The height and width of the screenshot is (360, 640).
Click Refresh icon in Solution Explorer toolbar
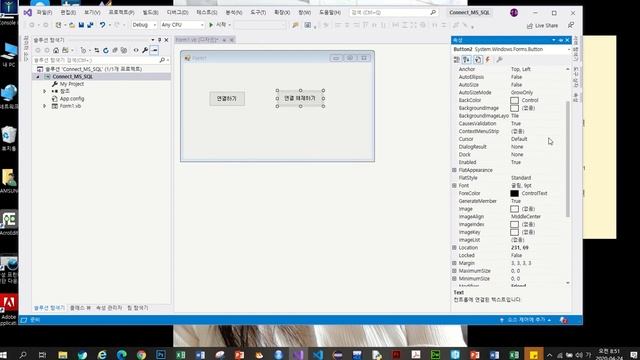[106, 50]
